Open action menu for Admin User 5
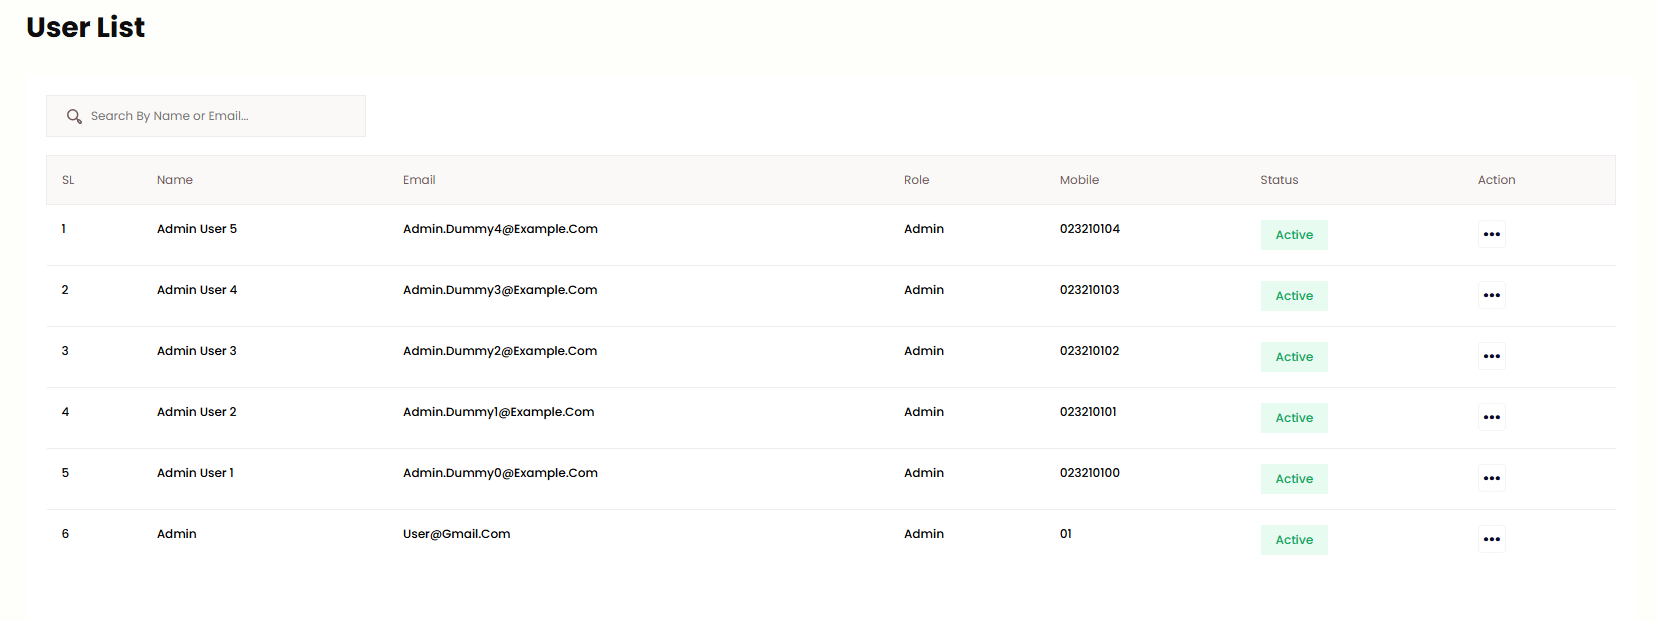Image resolution: width=1657 pixels, height=621 pixels. (1491, 234)
